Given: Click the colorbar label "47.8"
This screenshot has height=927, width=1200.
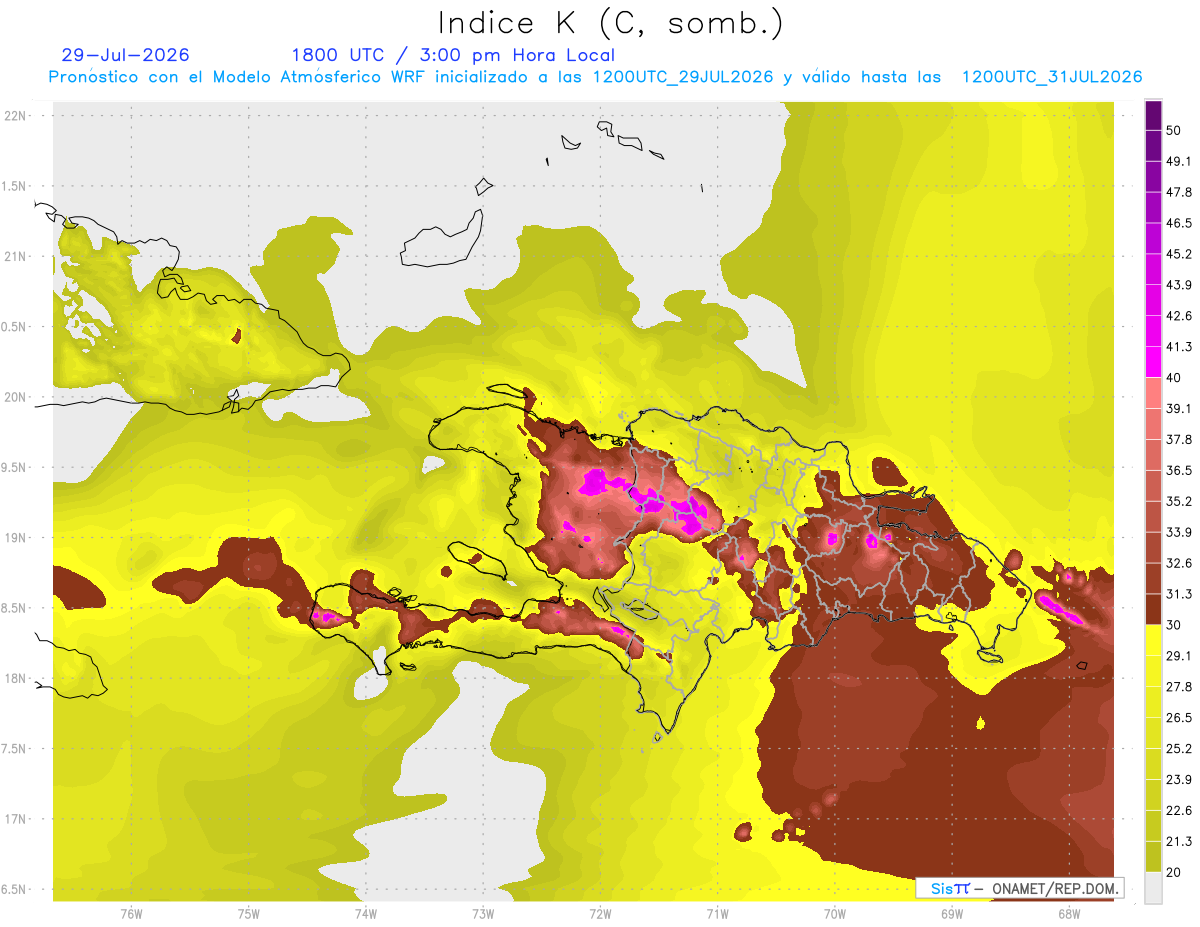Looking at the screenshot, I should coord(1180,193).
